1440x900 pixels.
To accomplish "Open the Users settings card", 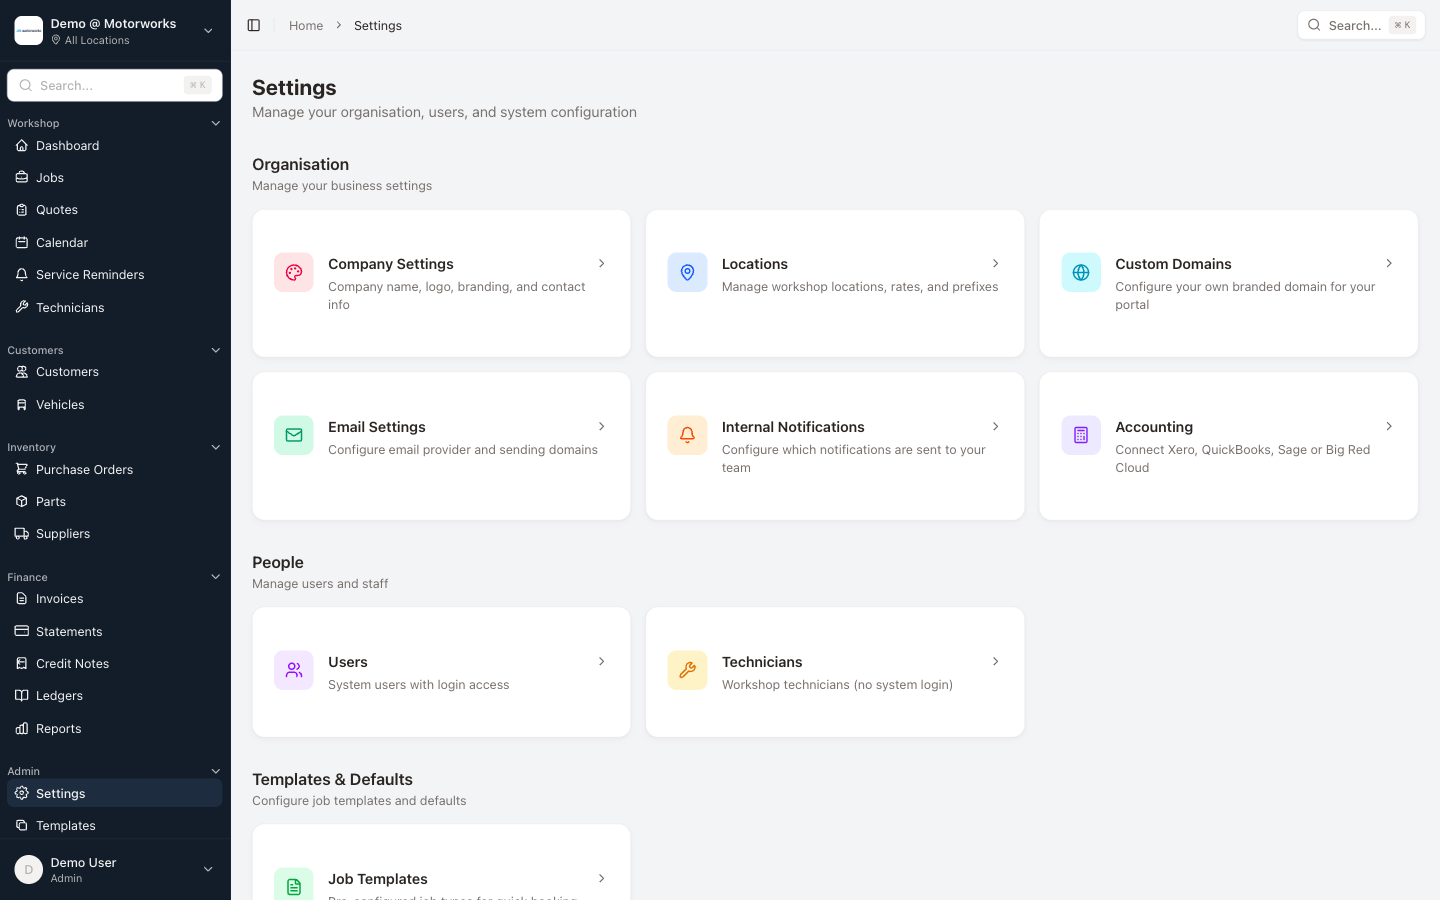I will click(x=441, y=671).
